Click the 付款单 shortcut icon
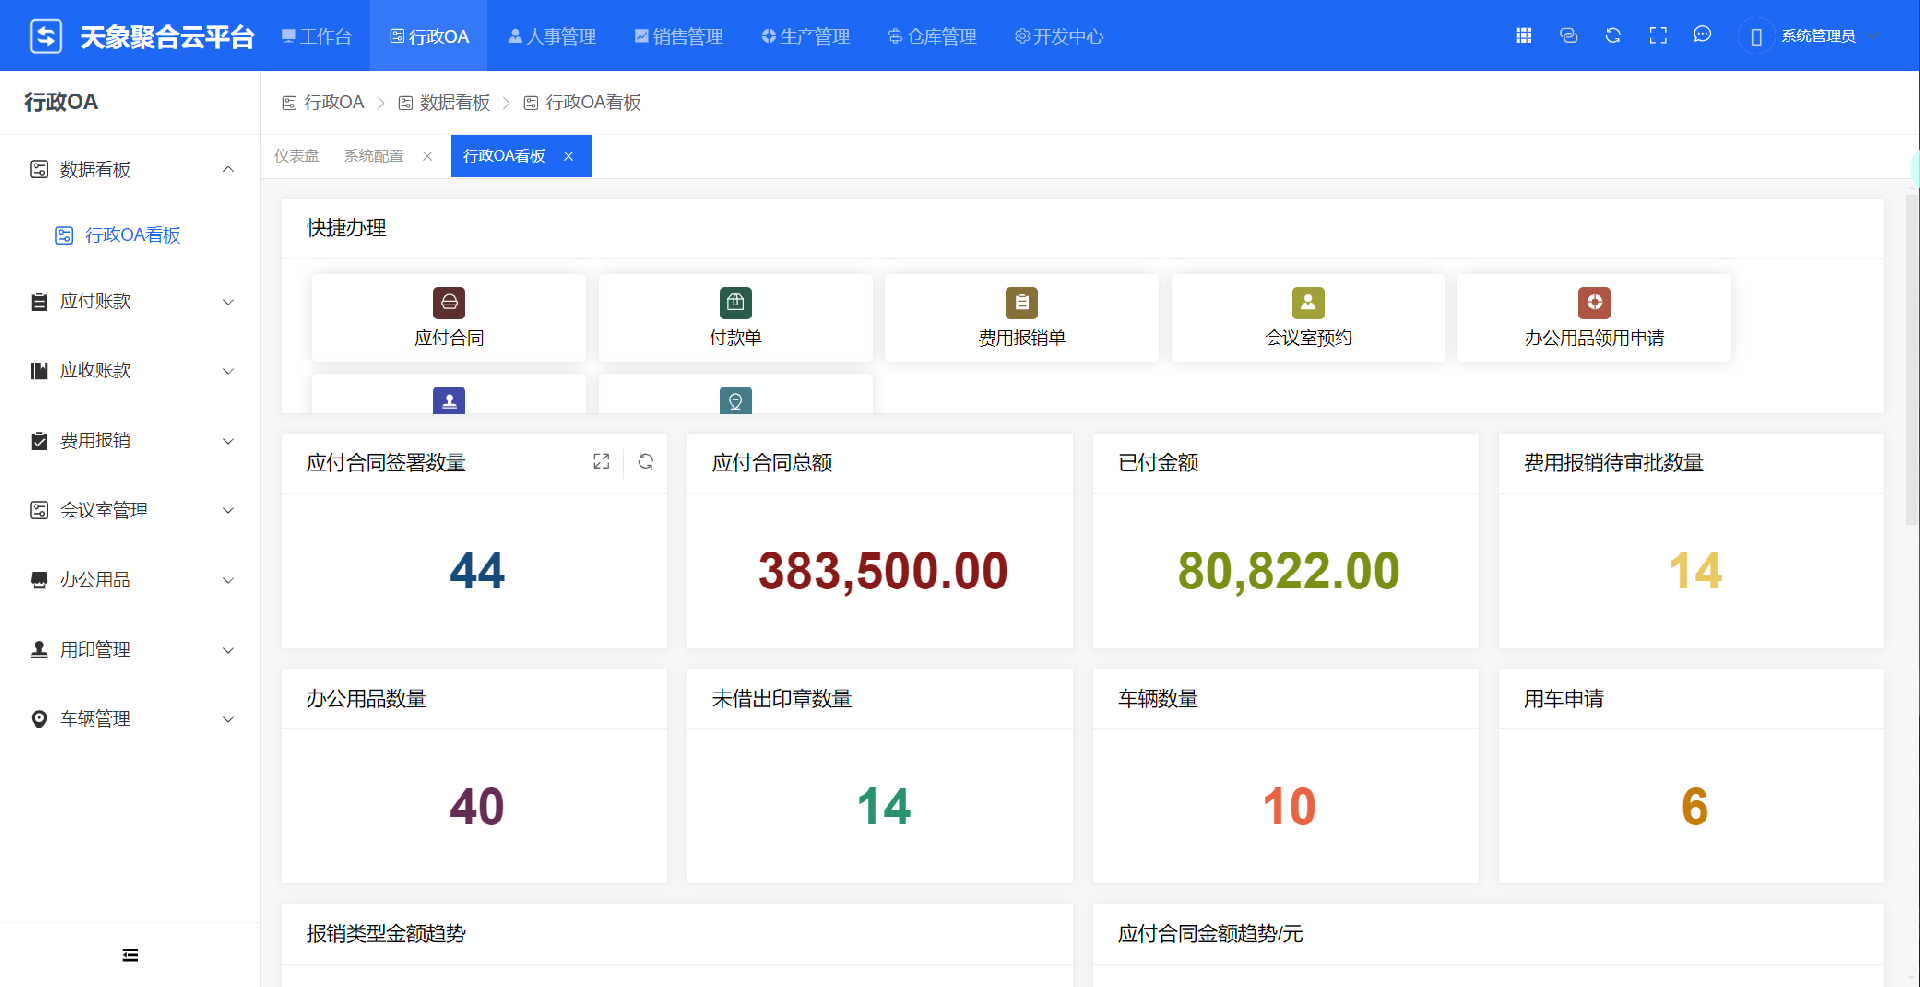The width and height of the screenshot is (1920, 987). (x=736, y=302)
